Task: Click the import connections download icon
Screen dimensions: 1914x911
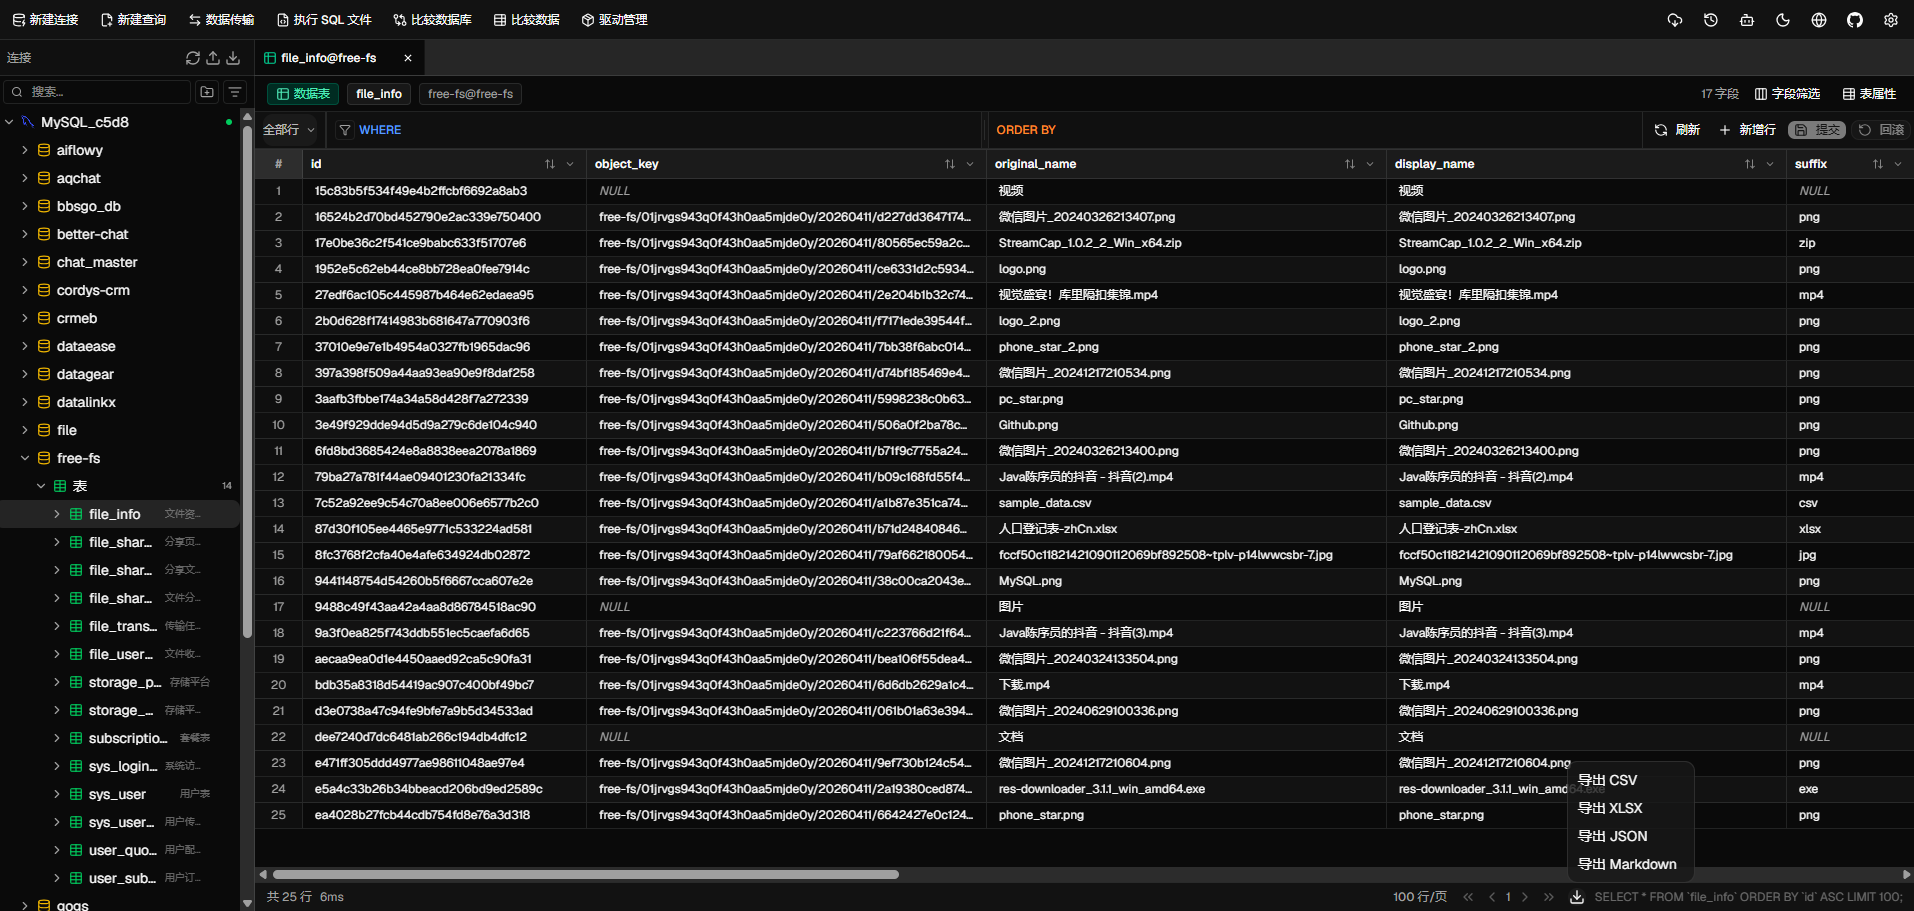Action: [x=233, y=58]
